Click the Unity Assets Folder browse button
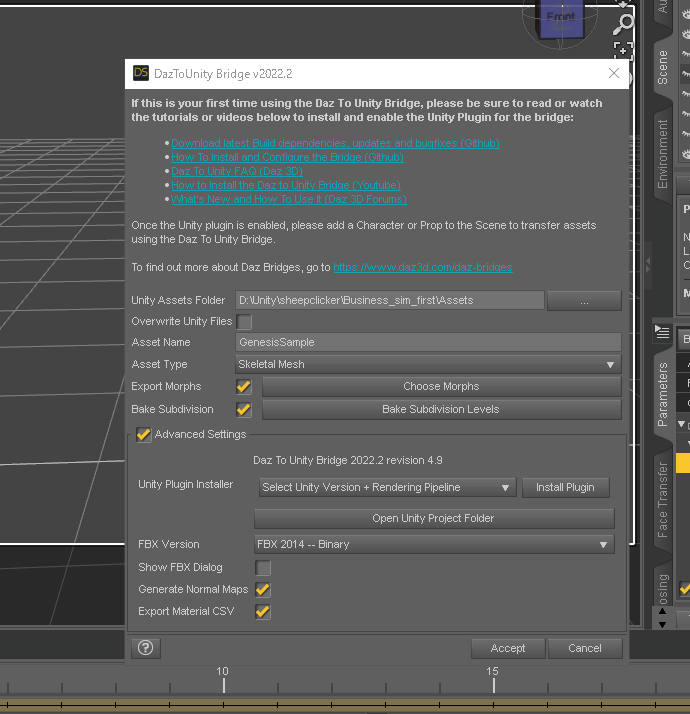 [584, 301]
